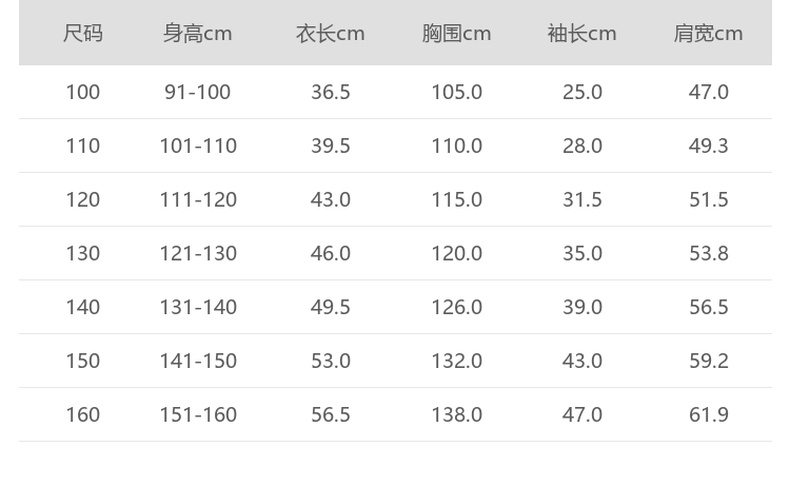Click the 袖长cm header cell
This screenshot has width=790, height=485.
[x=582, y=33]
